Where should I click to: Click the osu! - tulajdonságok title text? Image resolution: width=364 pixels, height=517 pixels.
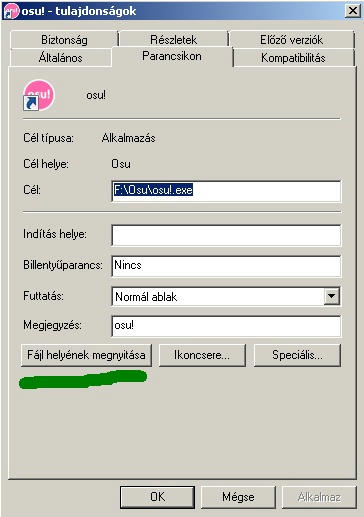(x=79, y=11)
